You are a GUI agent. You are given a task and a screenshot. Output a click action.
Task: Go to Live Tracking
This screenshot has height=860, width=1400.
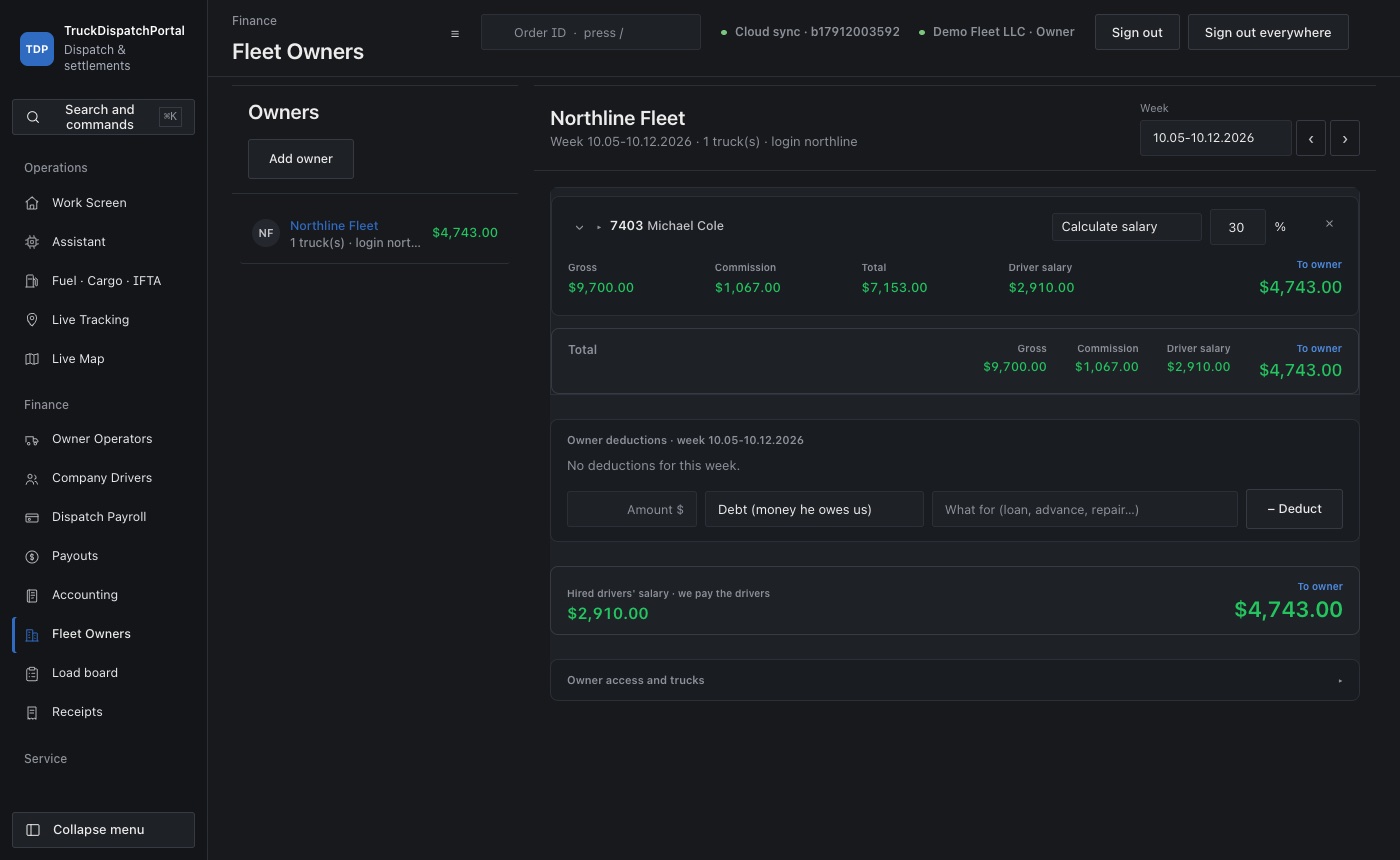[x=103, y=320]
